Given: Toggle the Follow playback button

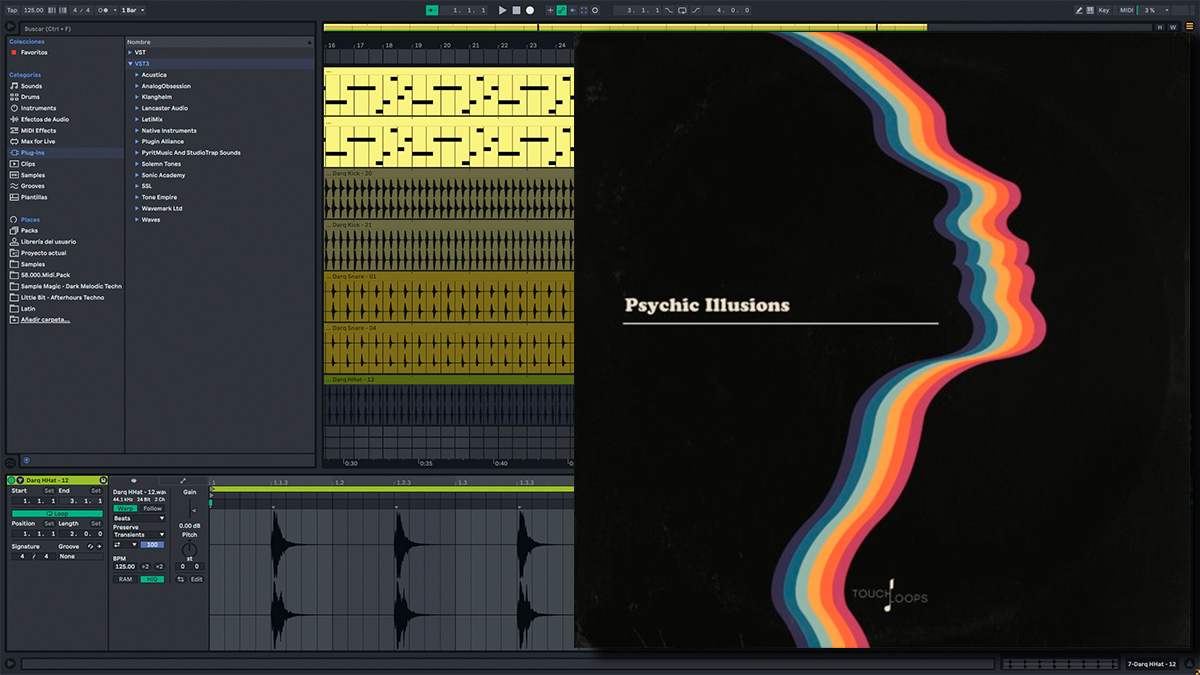Looking at the screenshot, I should (x=432, y=10).
